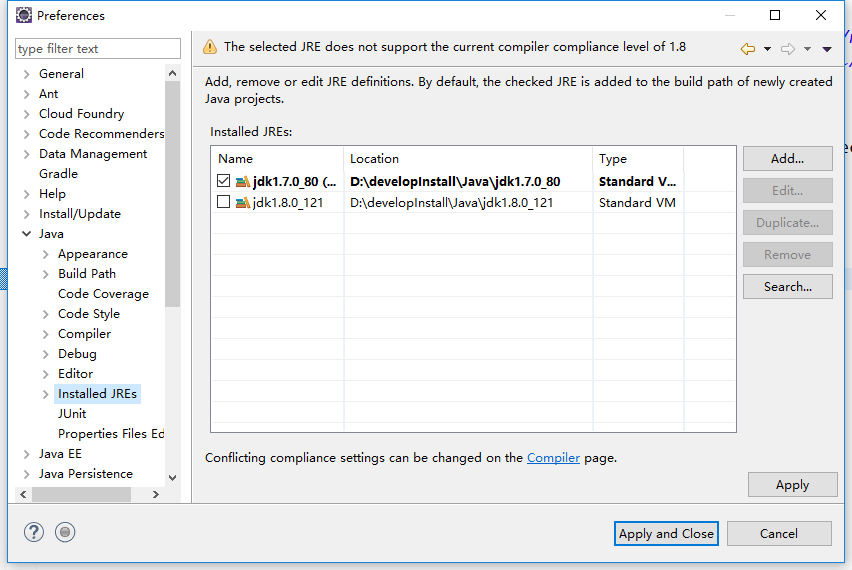Sort by the Name column header

click(x=277, y=159)
